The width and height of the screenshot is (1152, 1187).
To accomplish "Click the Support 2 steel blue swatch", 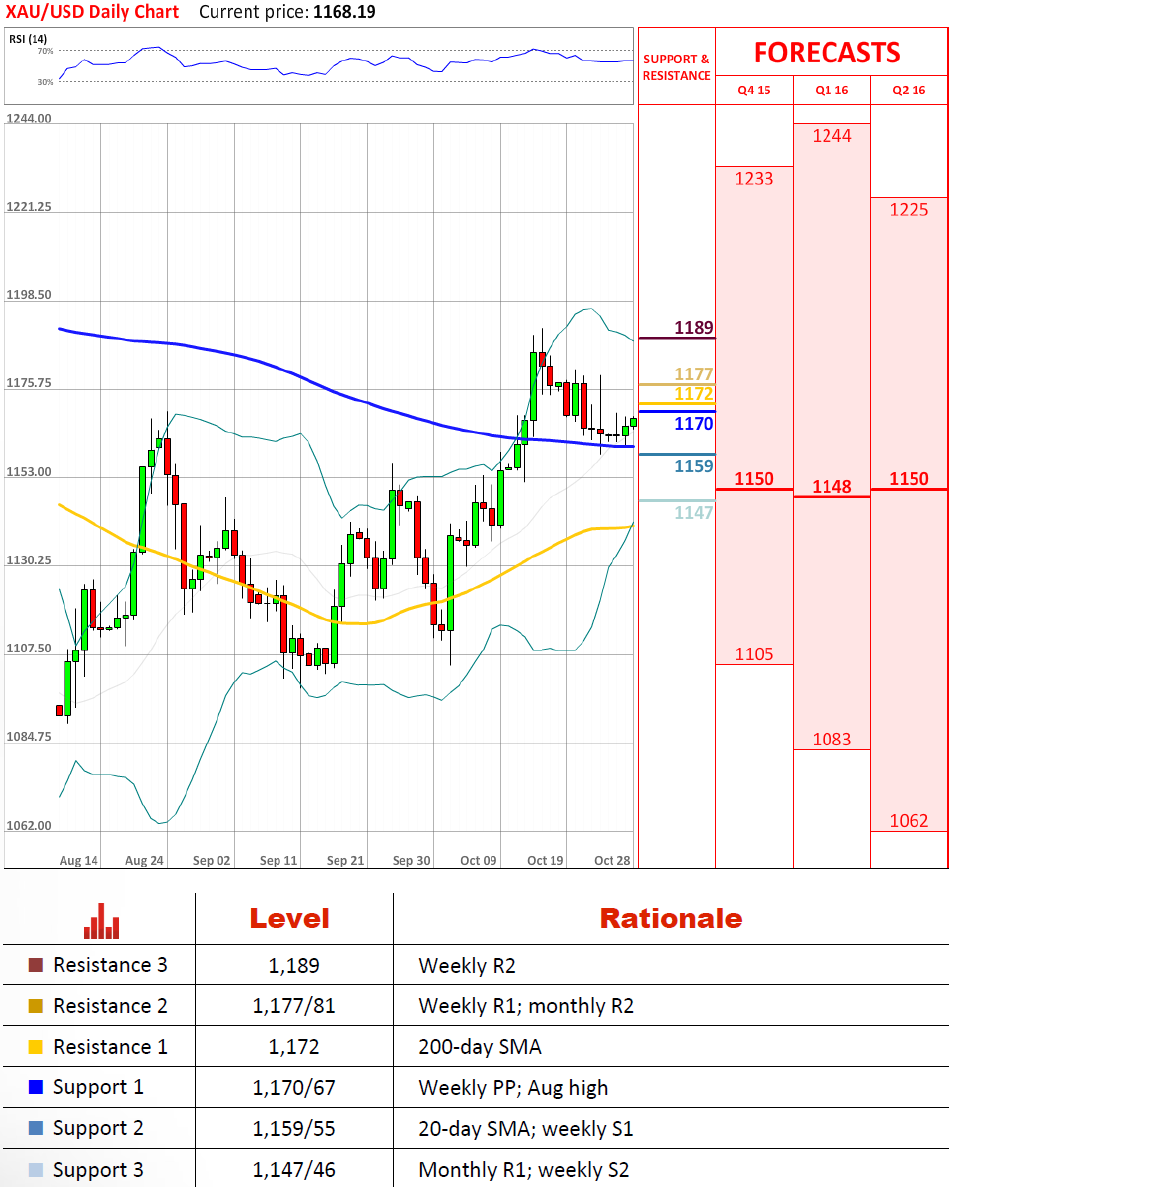I will coord(36,1128).
